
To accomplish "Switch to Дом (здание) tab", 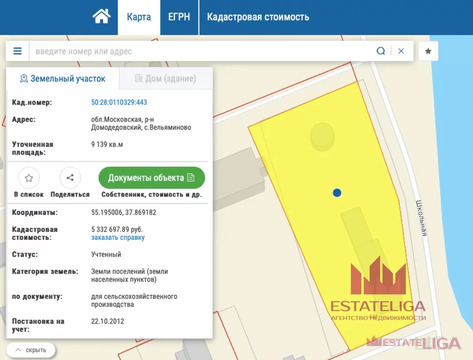I will coord(166,79).
